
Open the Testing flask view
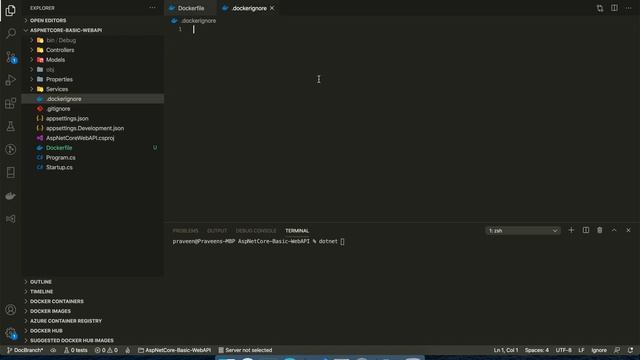(11, 127)
